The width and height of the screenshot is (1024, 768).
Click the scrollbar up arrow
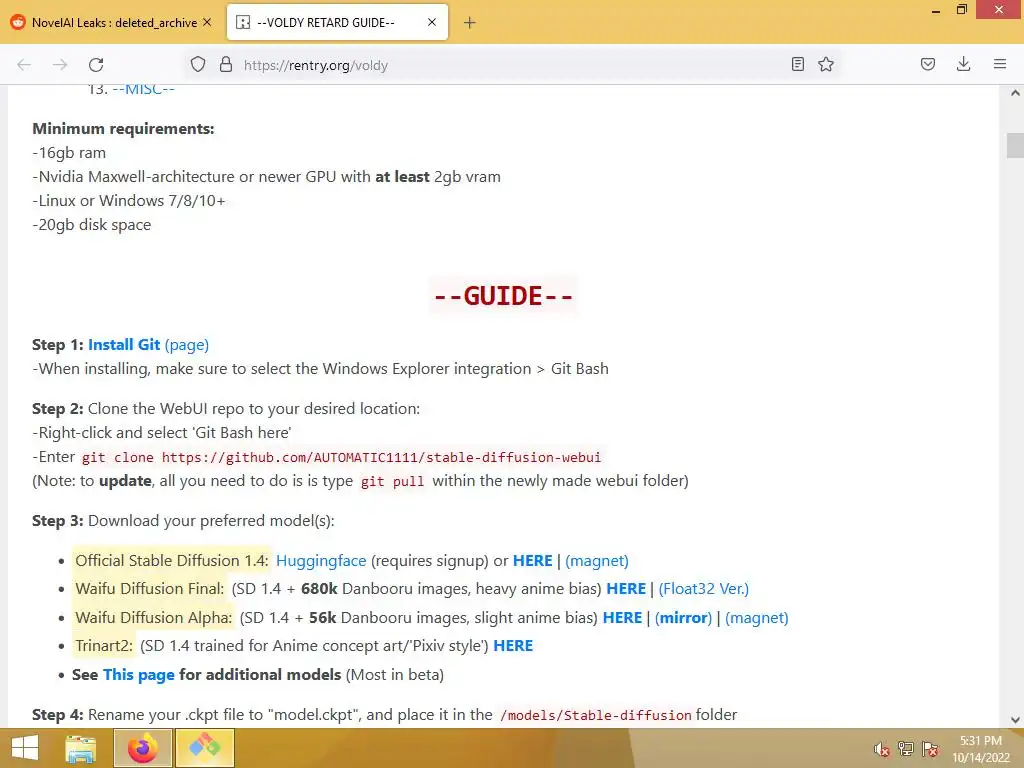(x=1015, y=93)
